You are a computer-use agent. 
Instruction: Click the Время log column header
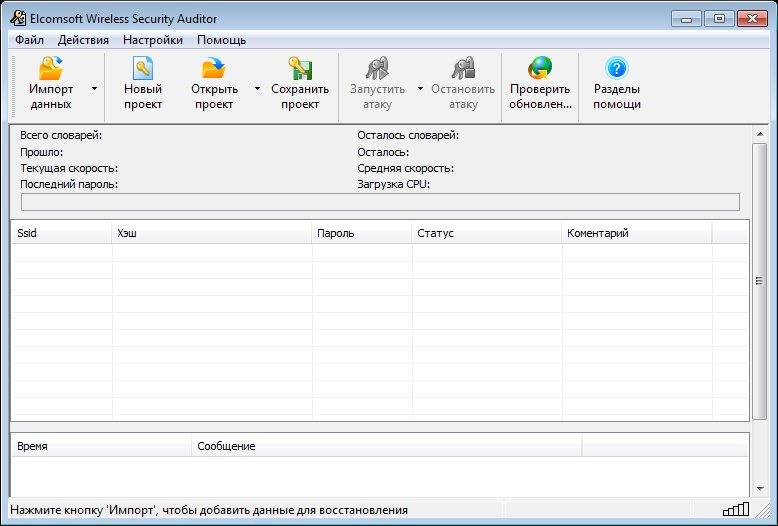[101, 446]
